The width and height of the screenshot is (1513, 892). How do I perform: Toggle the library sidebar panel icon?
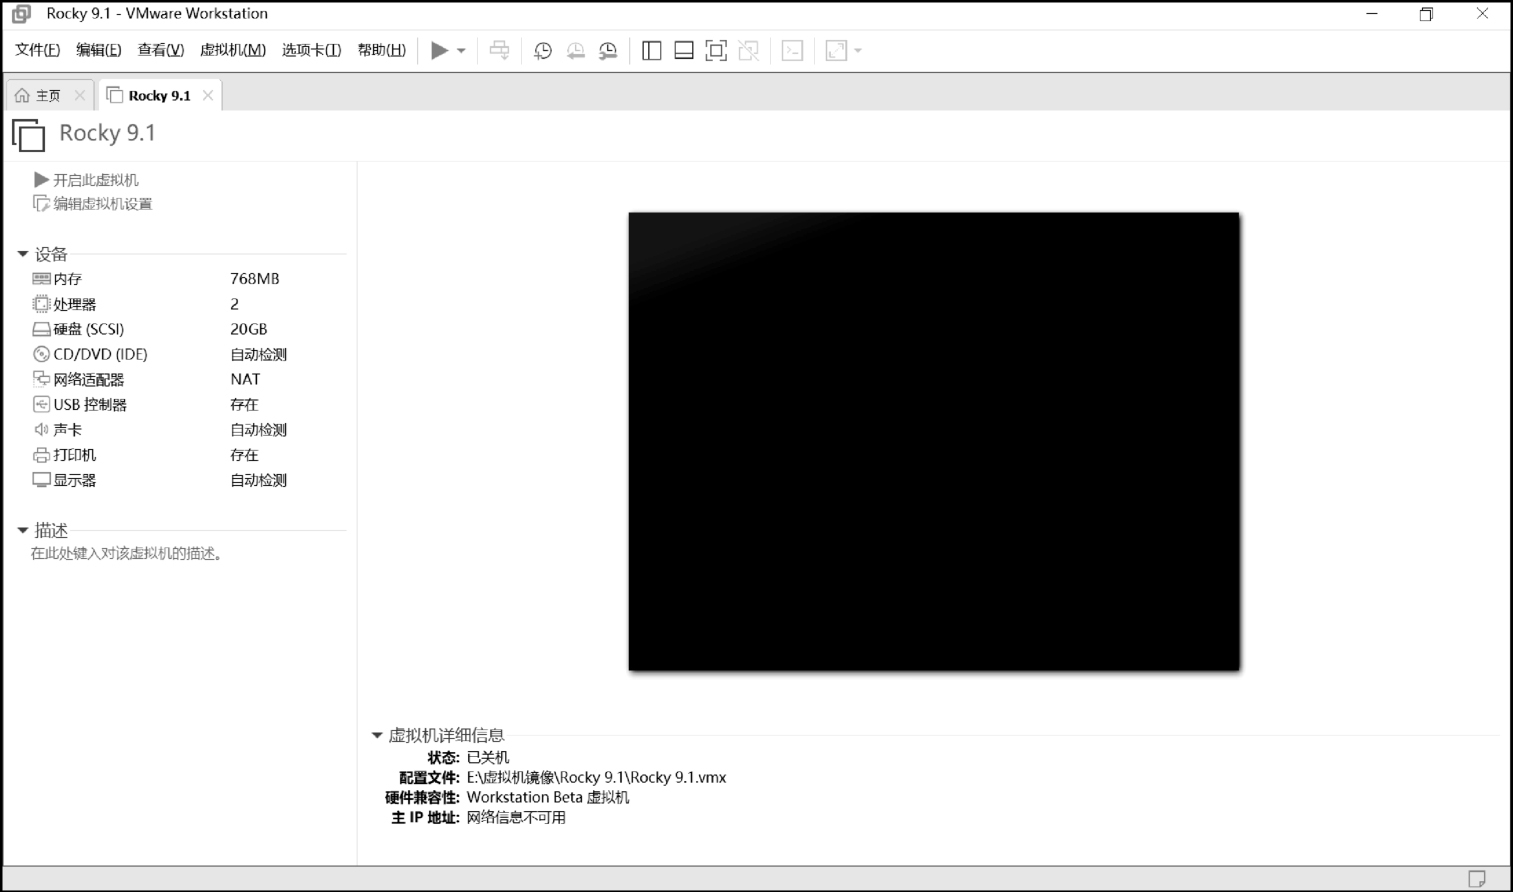coord(651,51)
